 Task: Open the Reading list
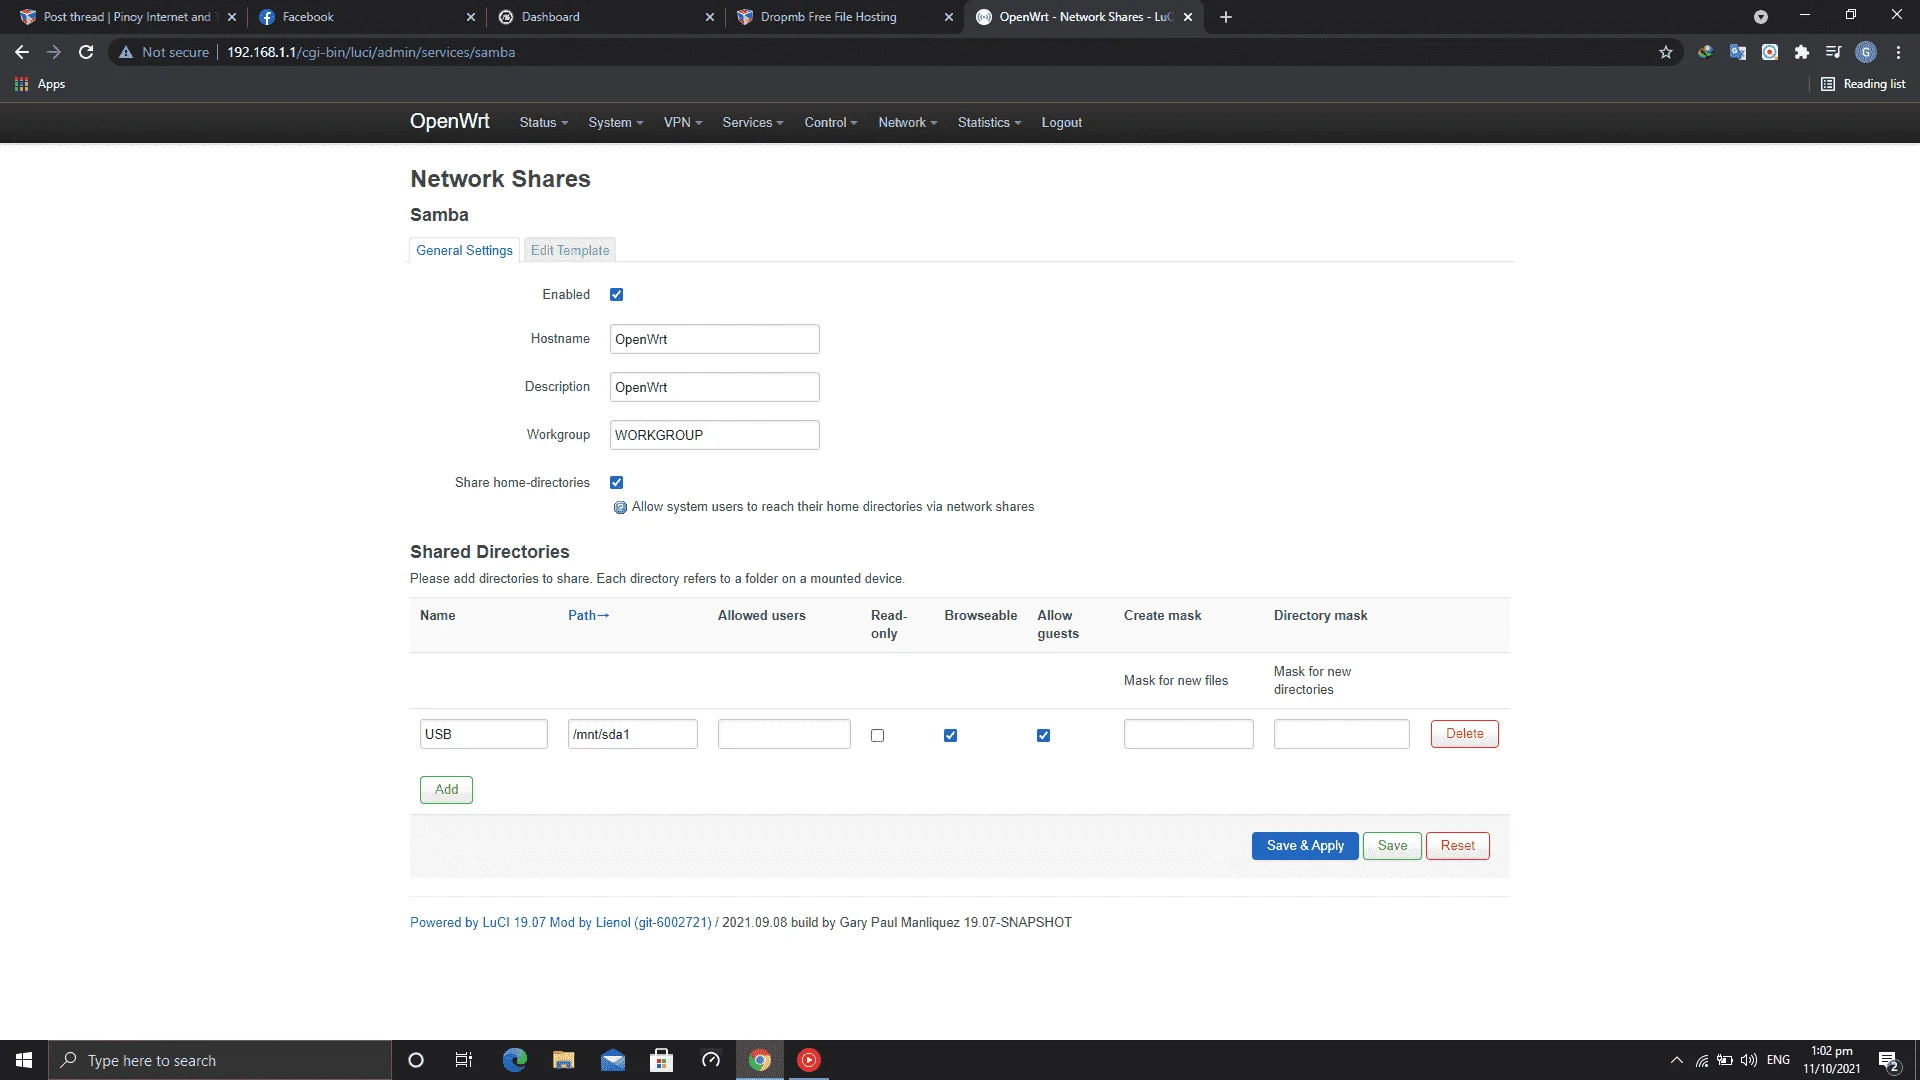[x=1863, y=84]
